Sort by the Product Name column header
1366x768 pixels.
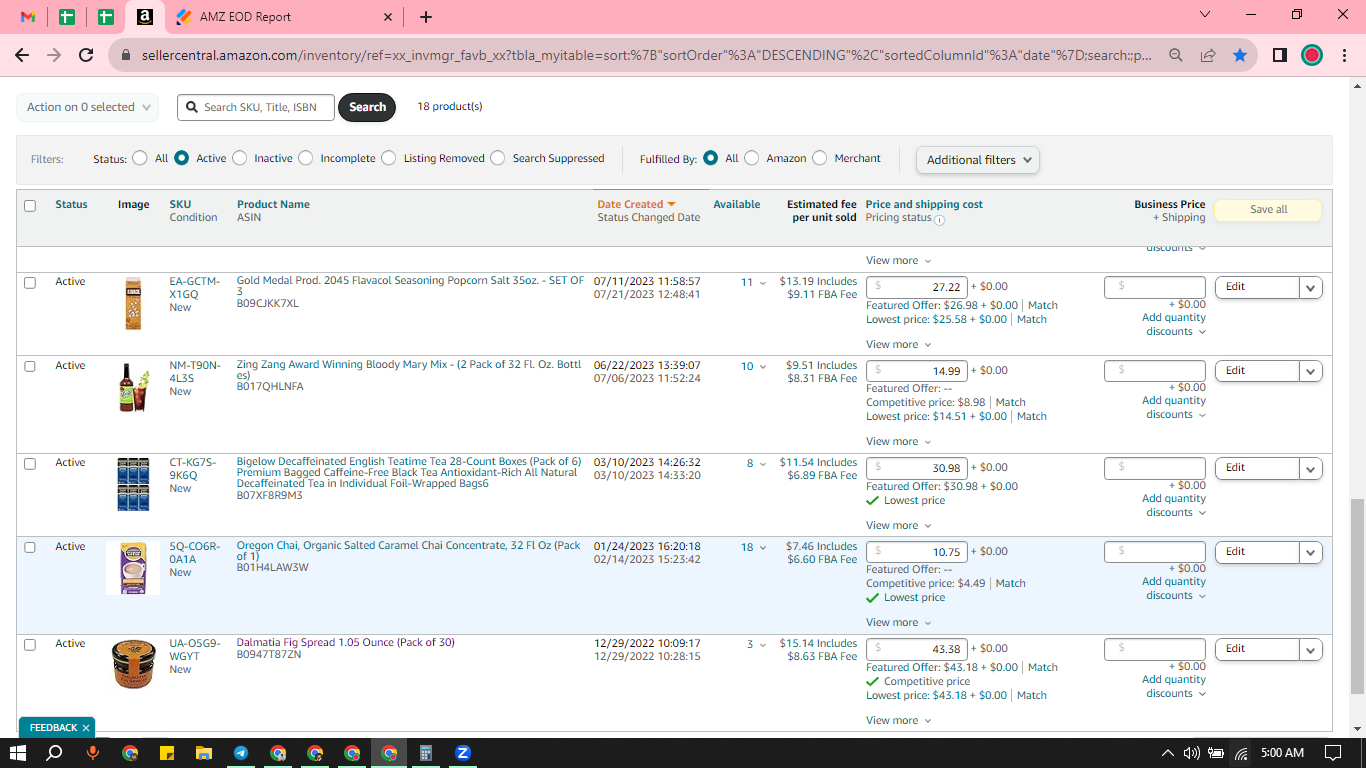273,204
